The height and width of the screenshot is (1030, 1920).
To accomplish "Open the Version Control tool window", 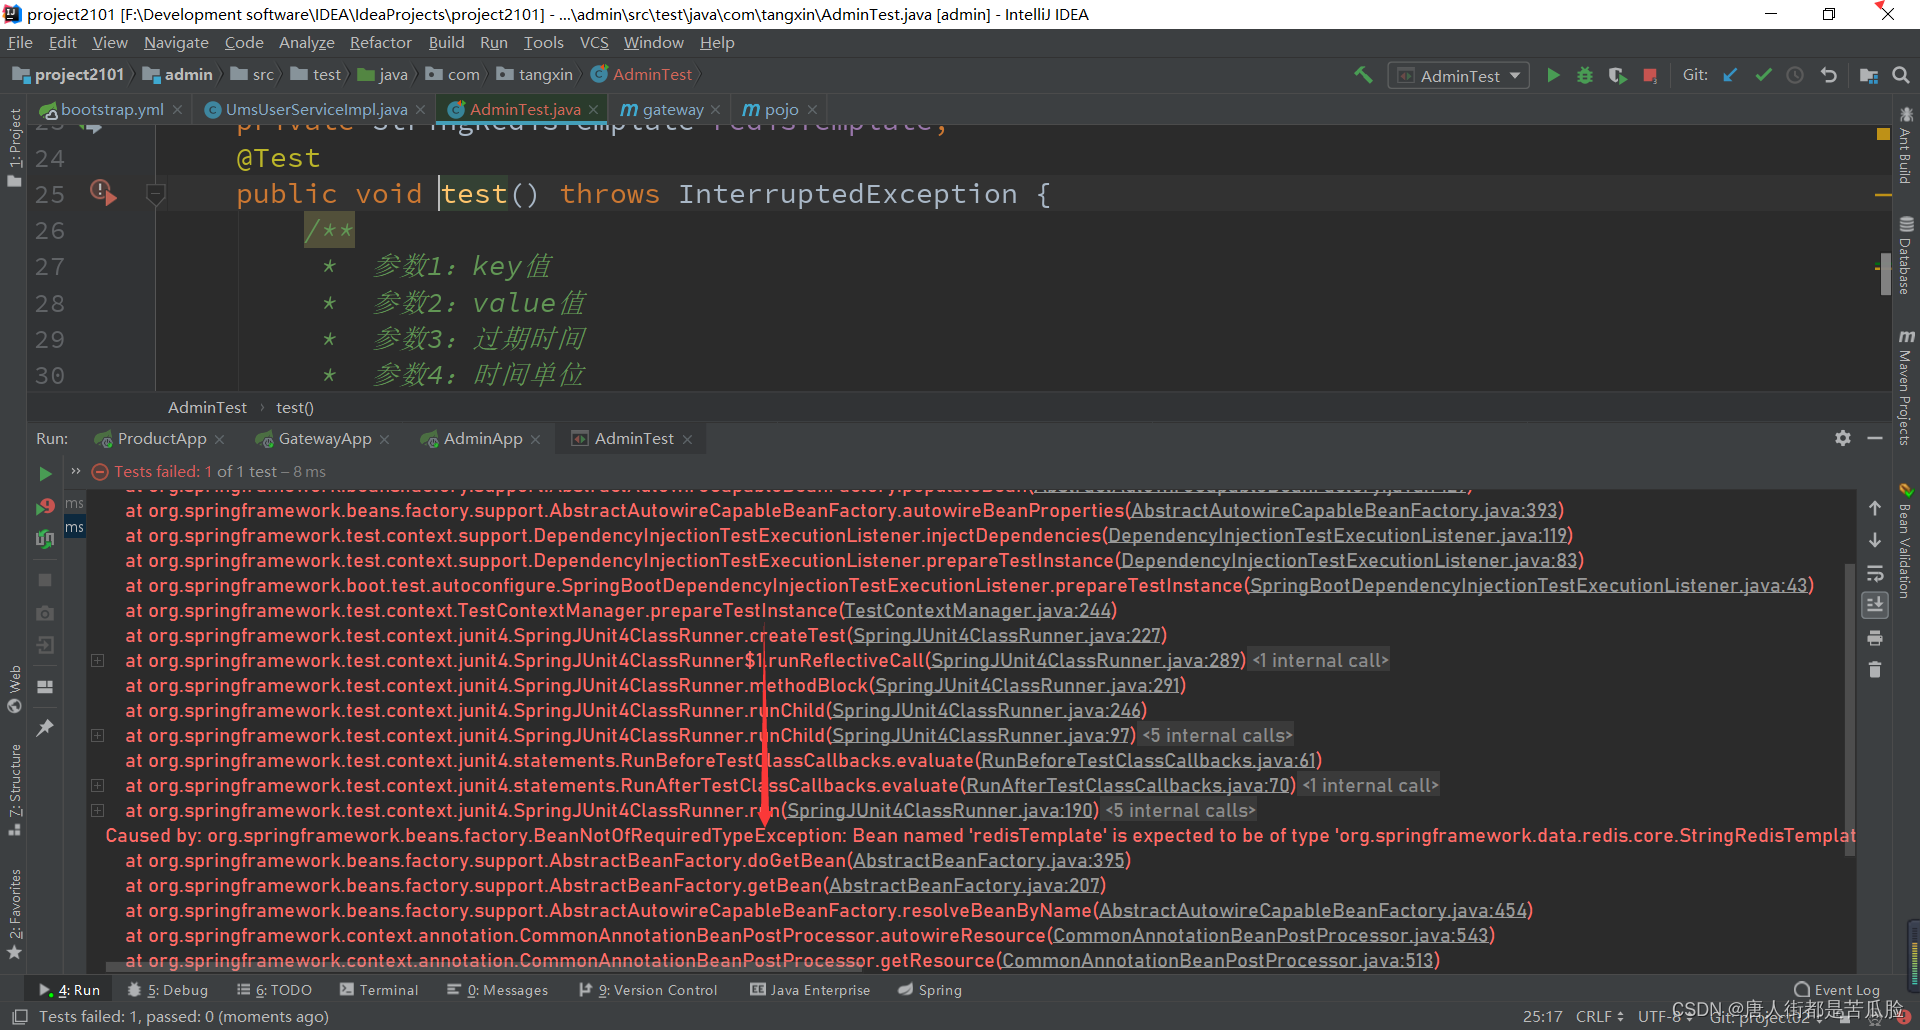I will pos(649,990).
